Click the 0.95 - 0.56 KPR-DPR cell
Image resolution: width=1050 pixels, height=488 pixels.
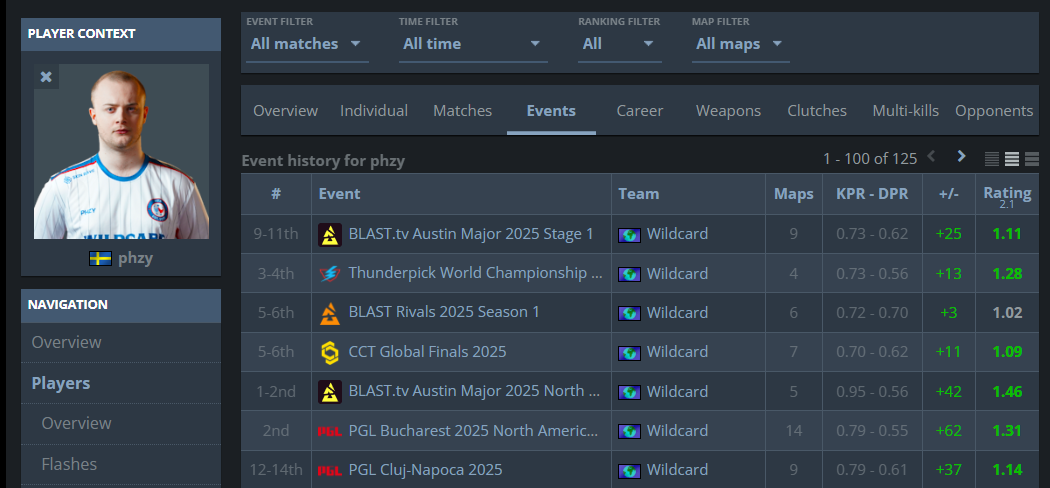pos(872,392)
